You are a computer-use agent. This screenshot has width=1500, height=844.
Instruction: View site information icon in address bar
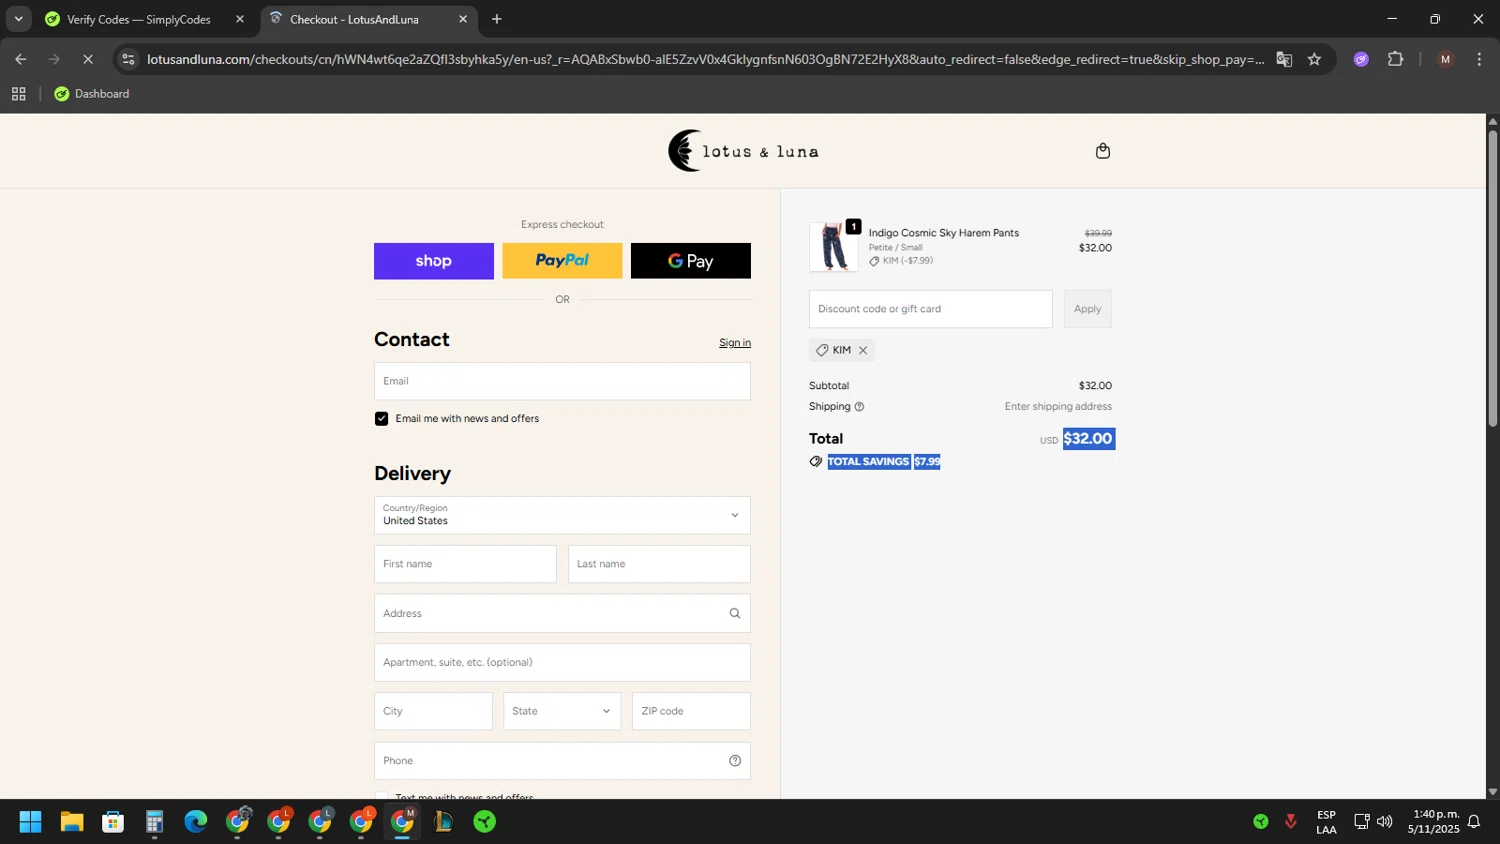pos(128,59)
